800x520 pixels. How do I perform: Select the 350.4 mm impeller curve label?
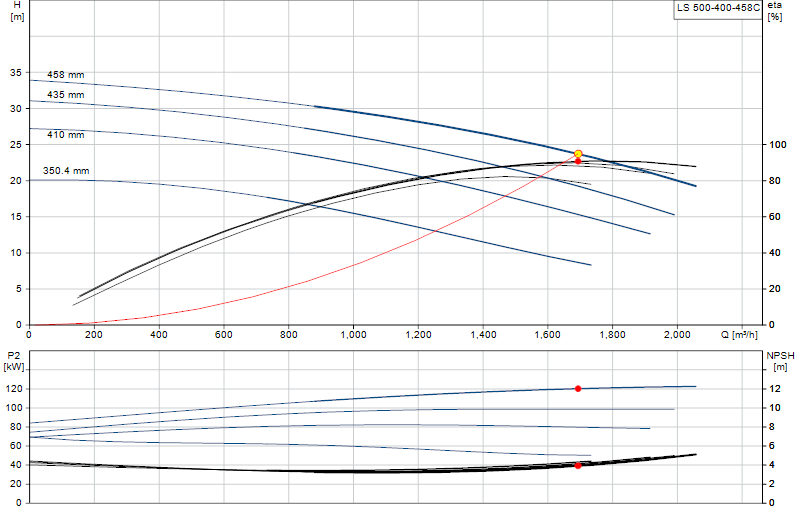(66, 170)
